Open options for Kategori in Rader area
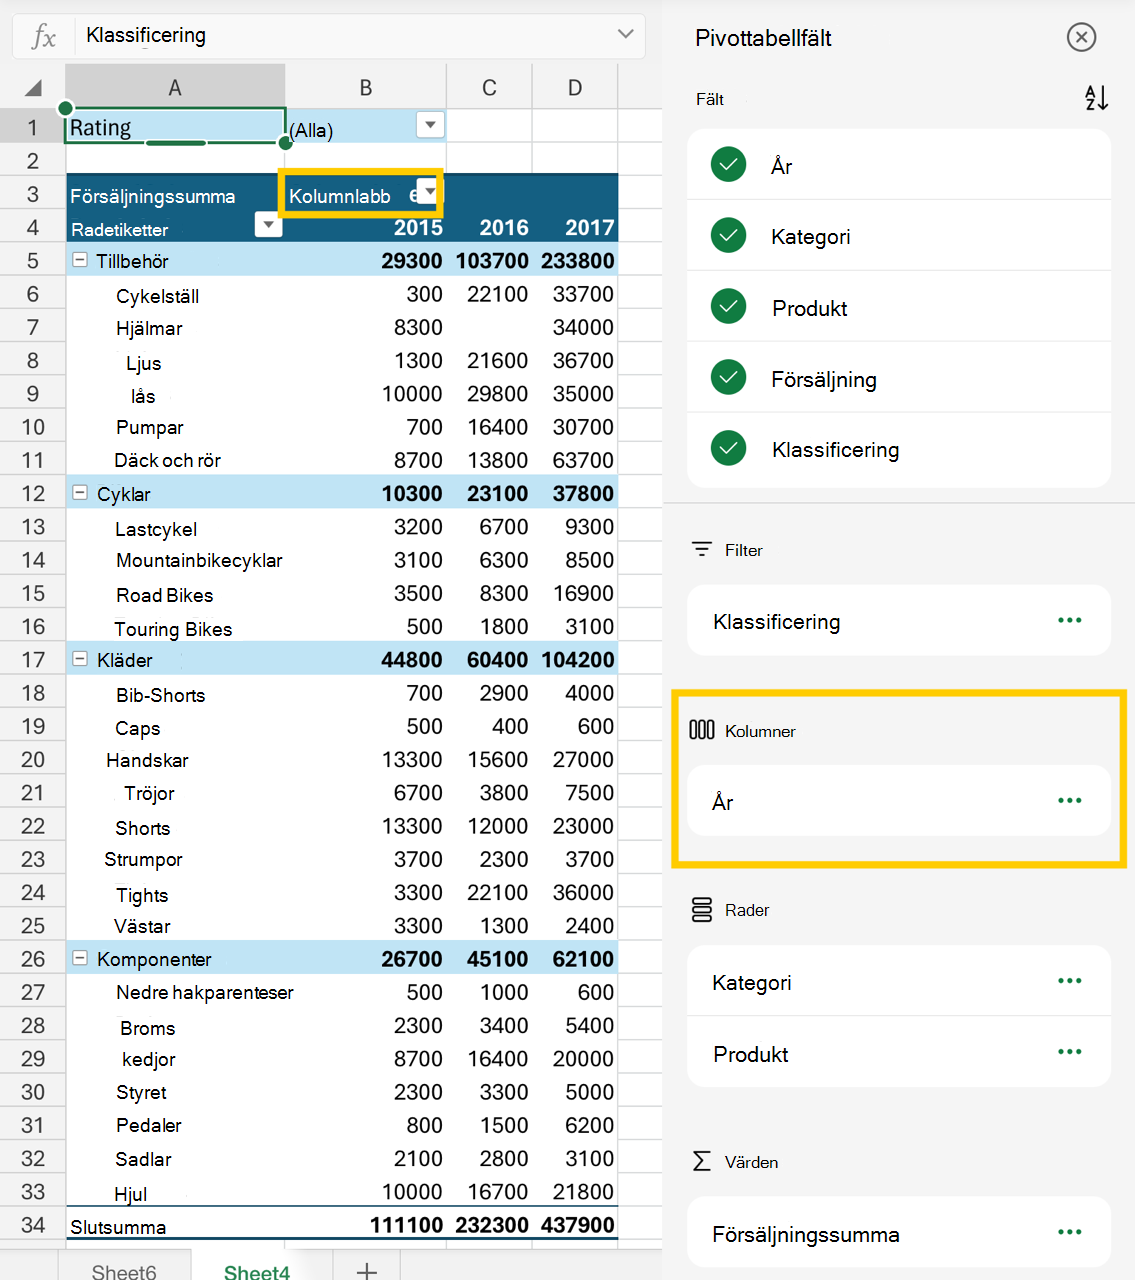This screenshot has width=1135, height=1280. (x=1070, y=981)
